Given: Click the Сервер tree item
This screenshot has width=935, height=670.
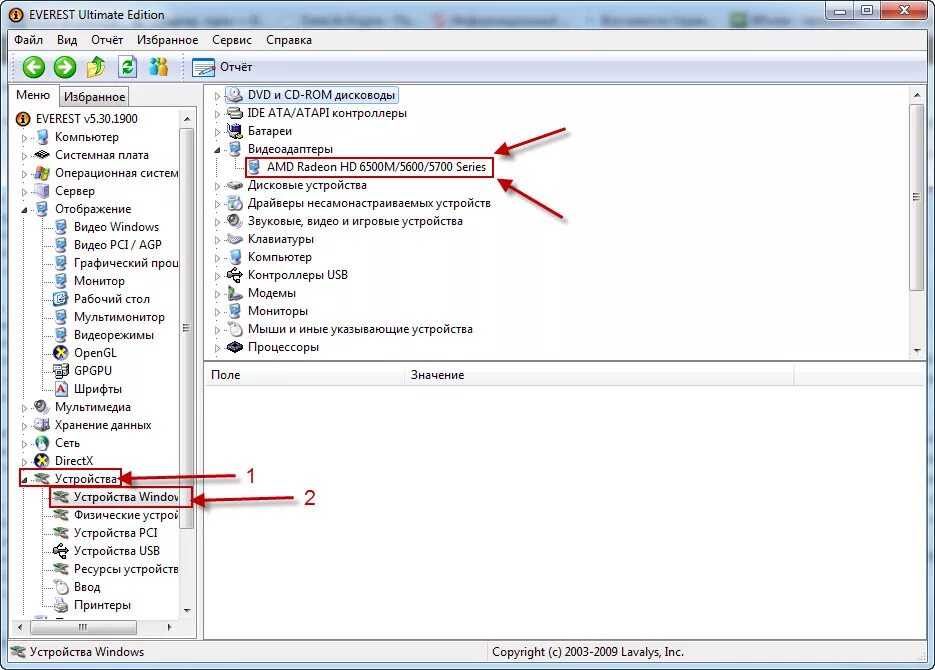Looking at the screenshot, I should point(75,191).
